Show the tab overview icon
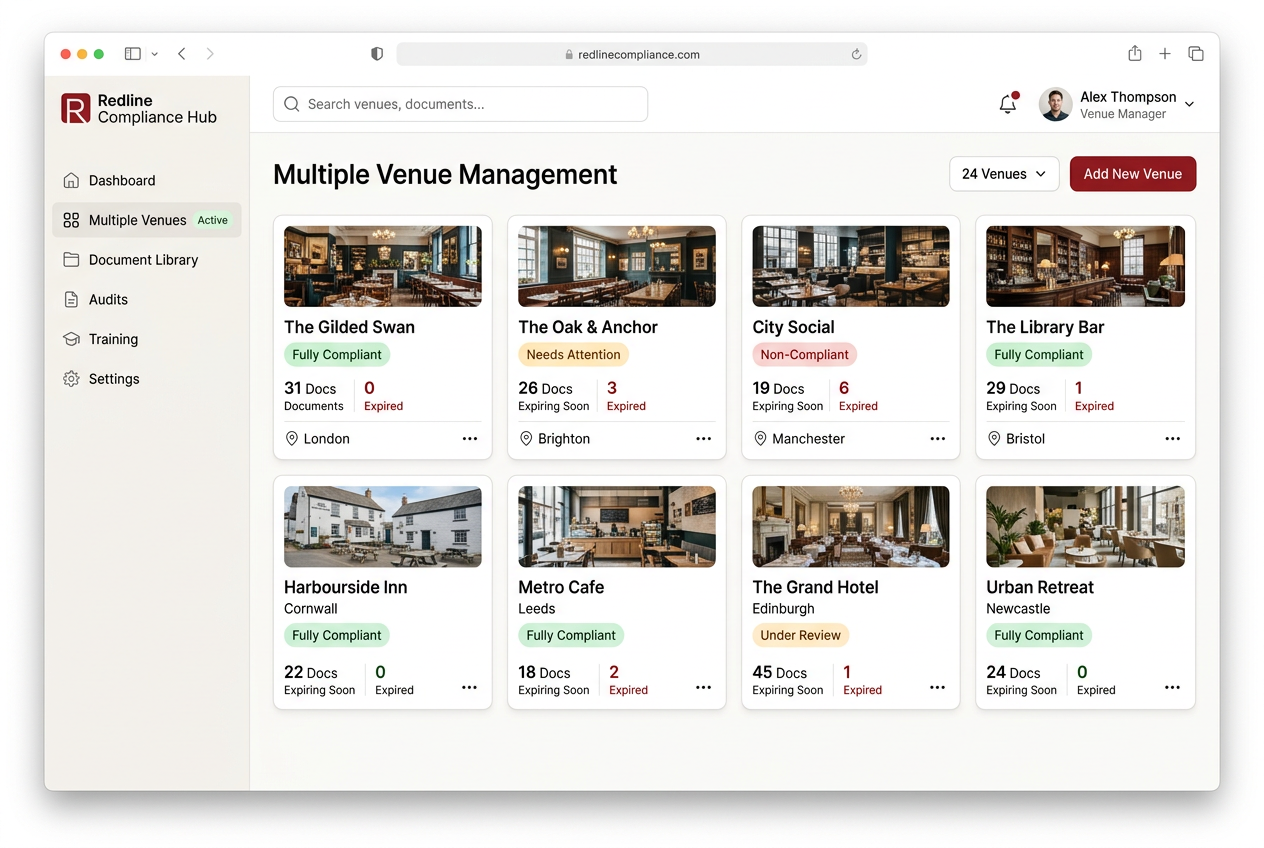The image size is (1264, 848). click(1195, 54)
